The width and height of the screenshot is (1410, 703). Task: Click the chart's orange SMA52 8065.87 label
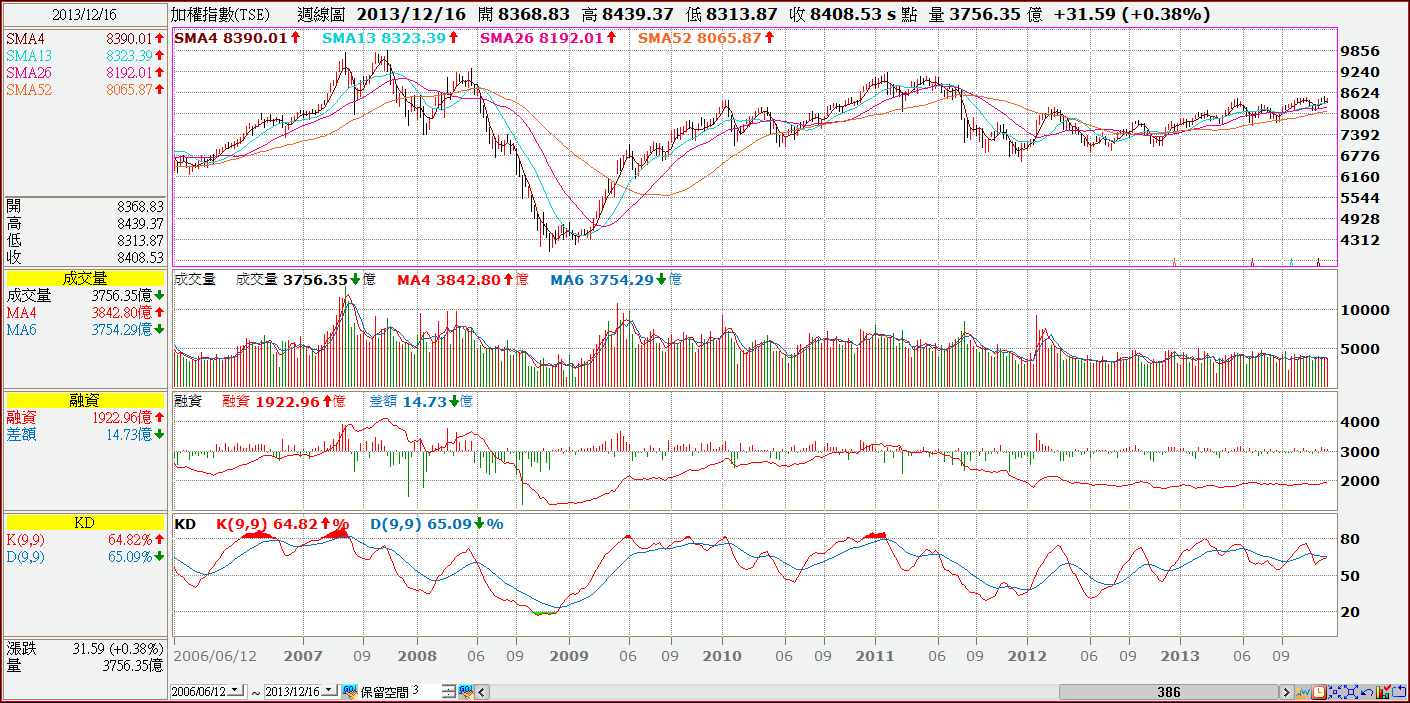(705, 38)
